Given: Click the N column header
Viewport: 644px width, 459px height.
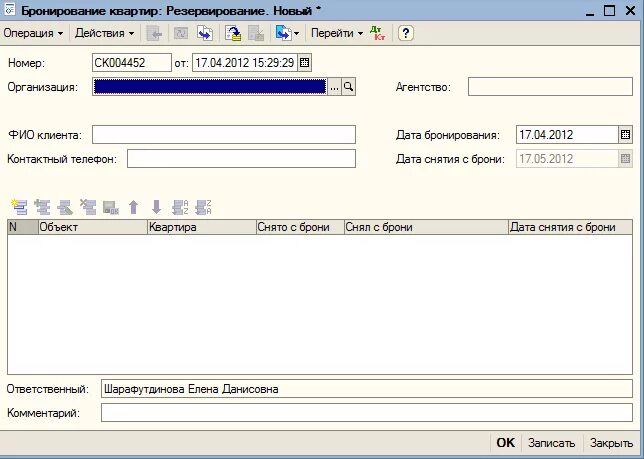Looking at the screenshot, I should pyautogui.click(x=23, y=227).
